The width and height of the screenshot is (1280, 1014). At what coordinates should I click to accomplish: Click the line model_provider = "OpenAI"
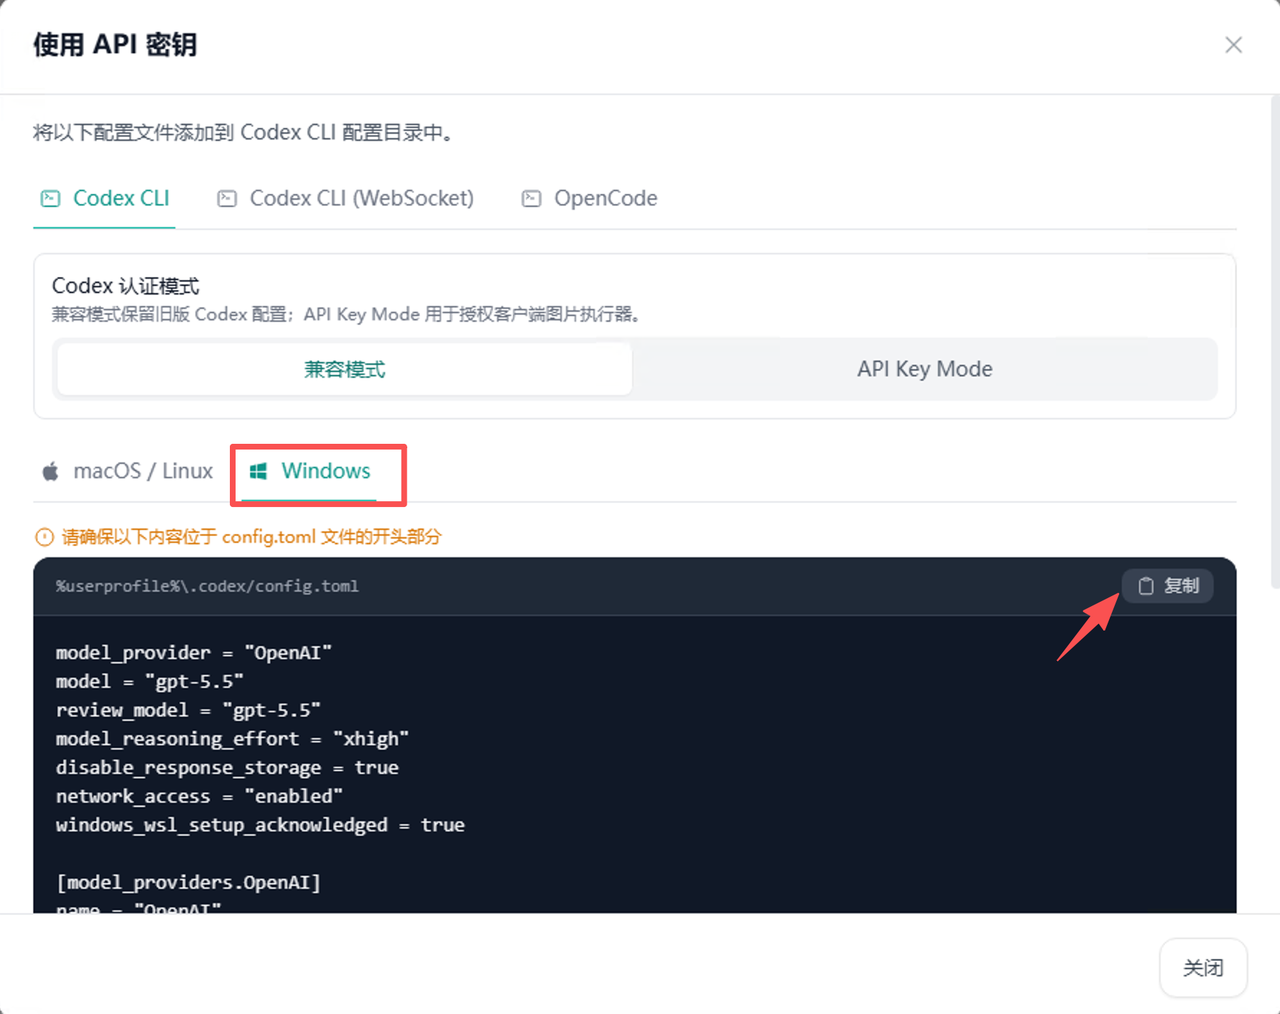[194, 653]
